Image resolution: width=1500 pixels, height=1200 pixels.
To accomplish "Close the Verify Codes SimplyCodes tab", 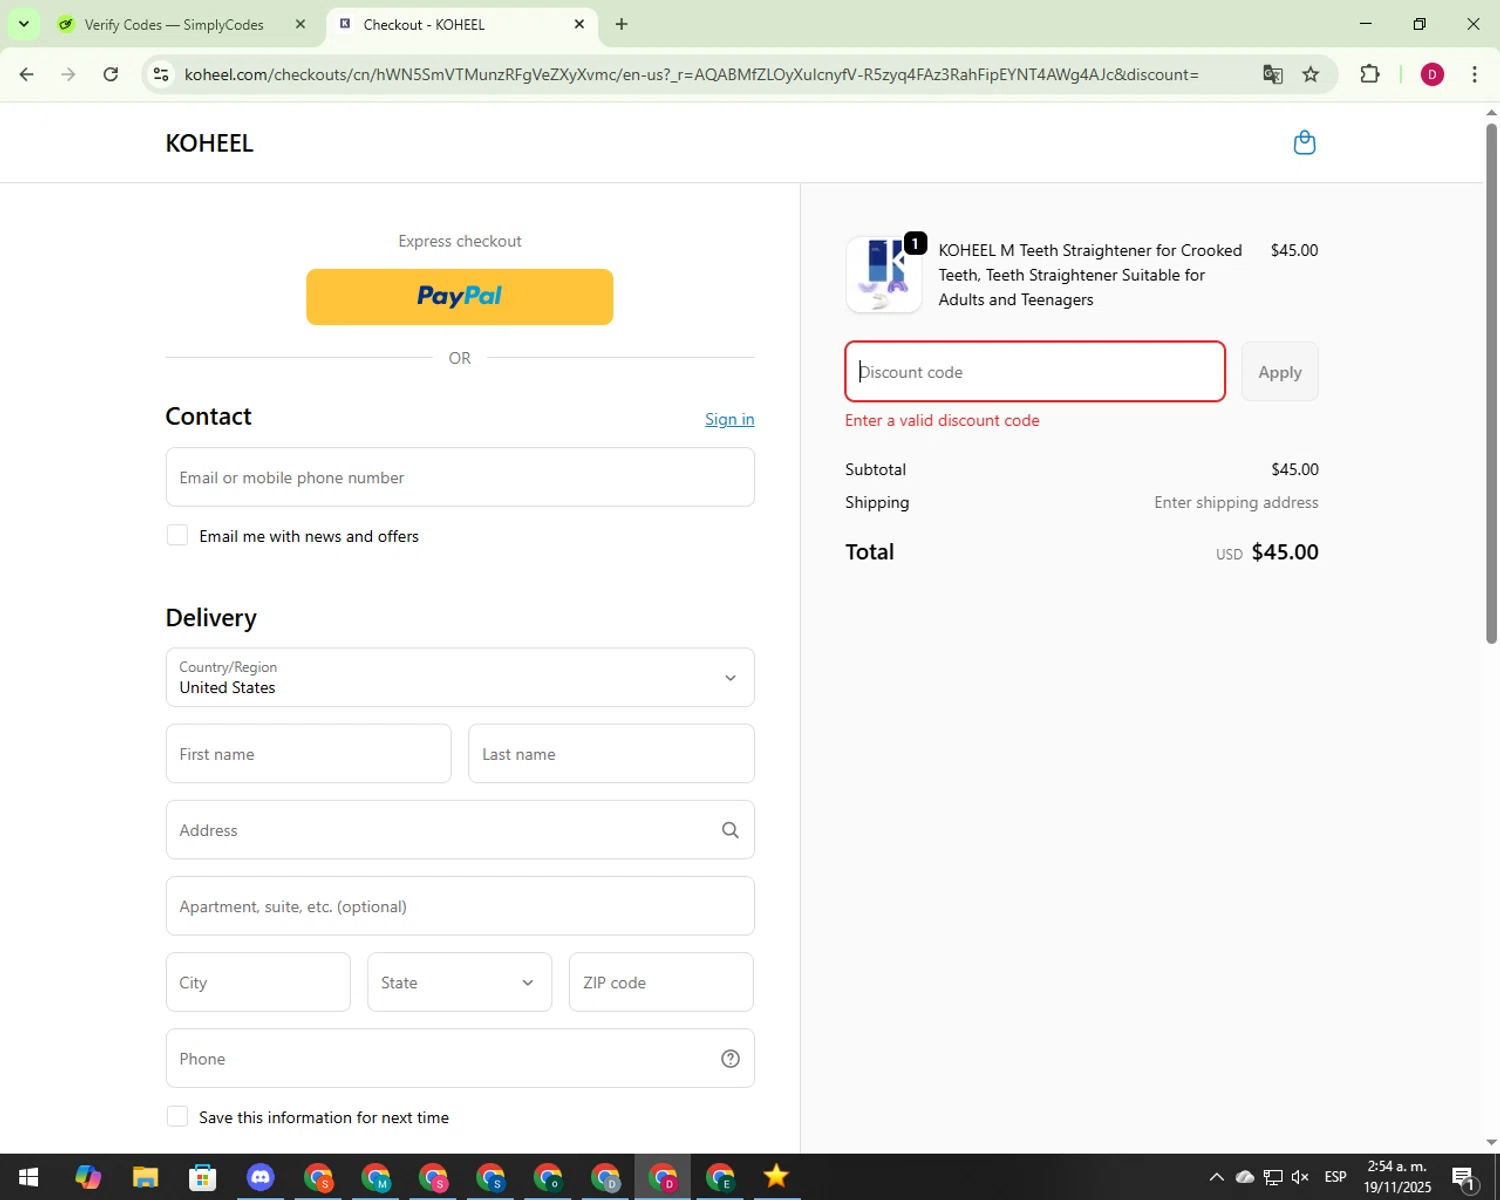I will click(x=300, y=24).
